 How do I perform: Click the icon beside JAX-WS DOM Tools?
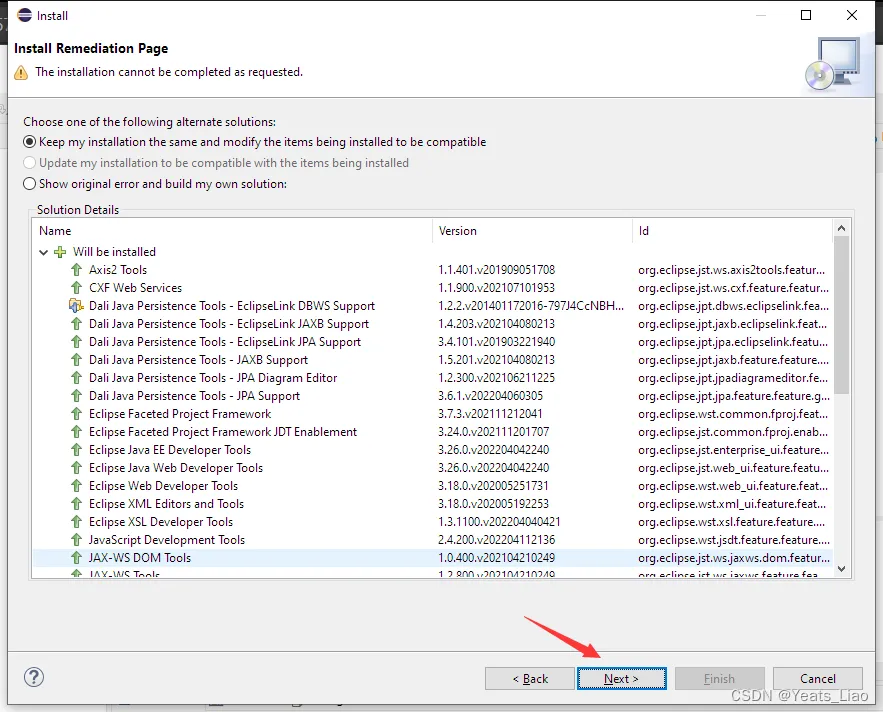[76, 558]
